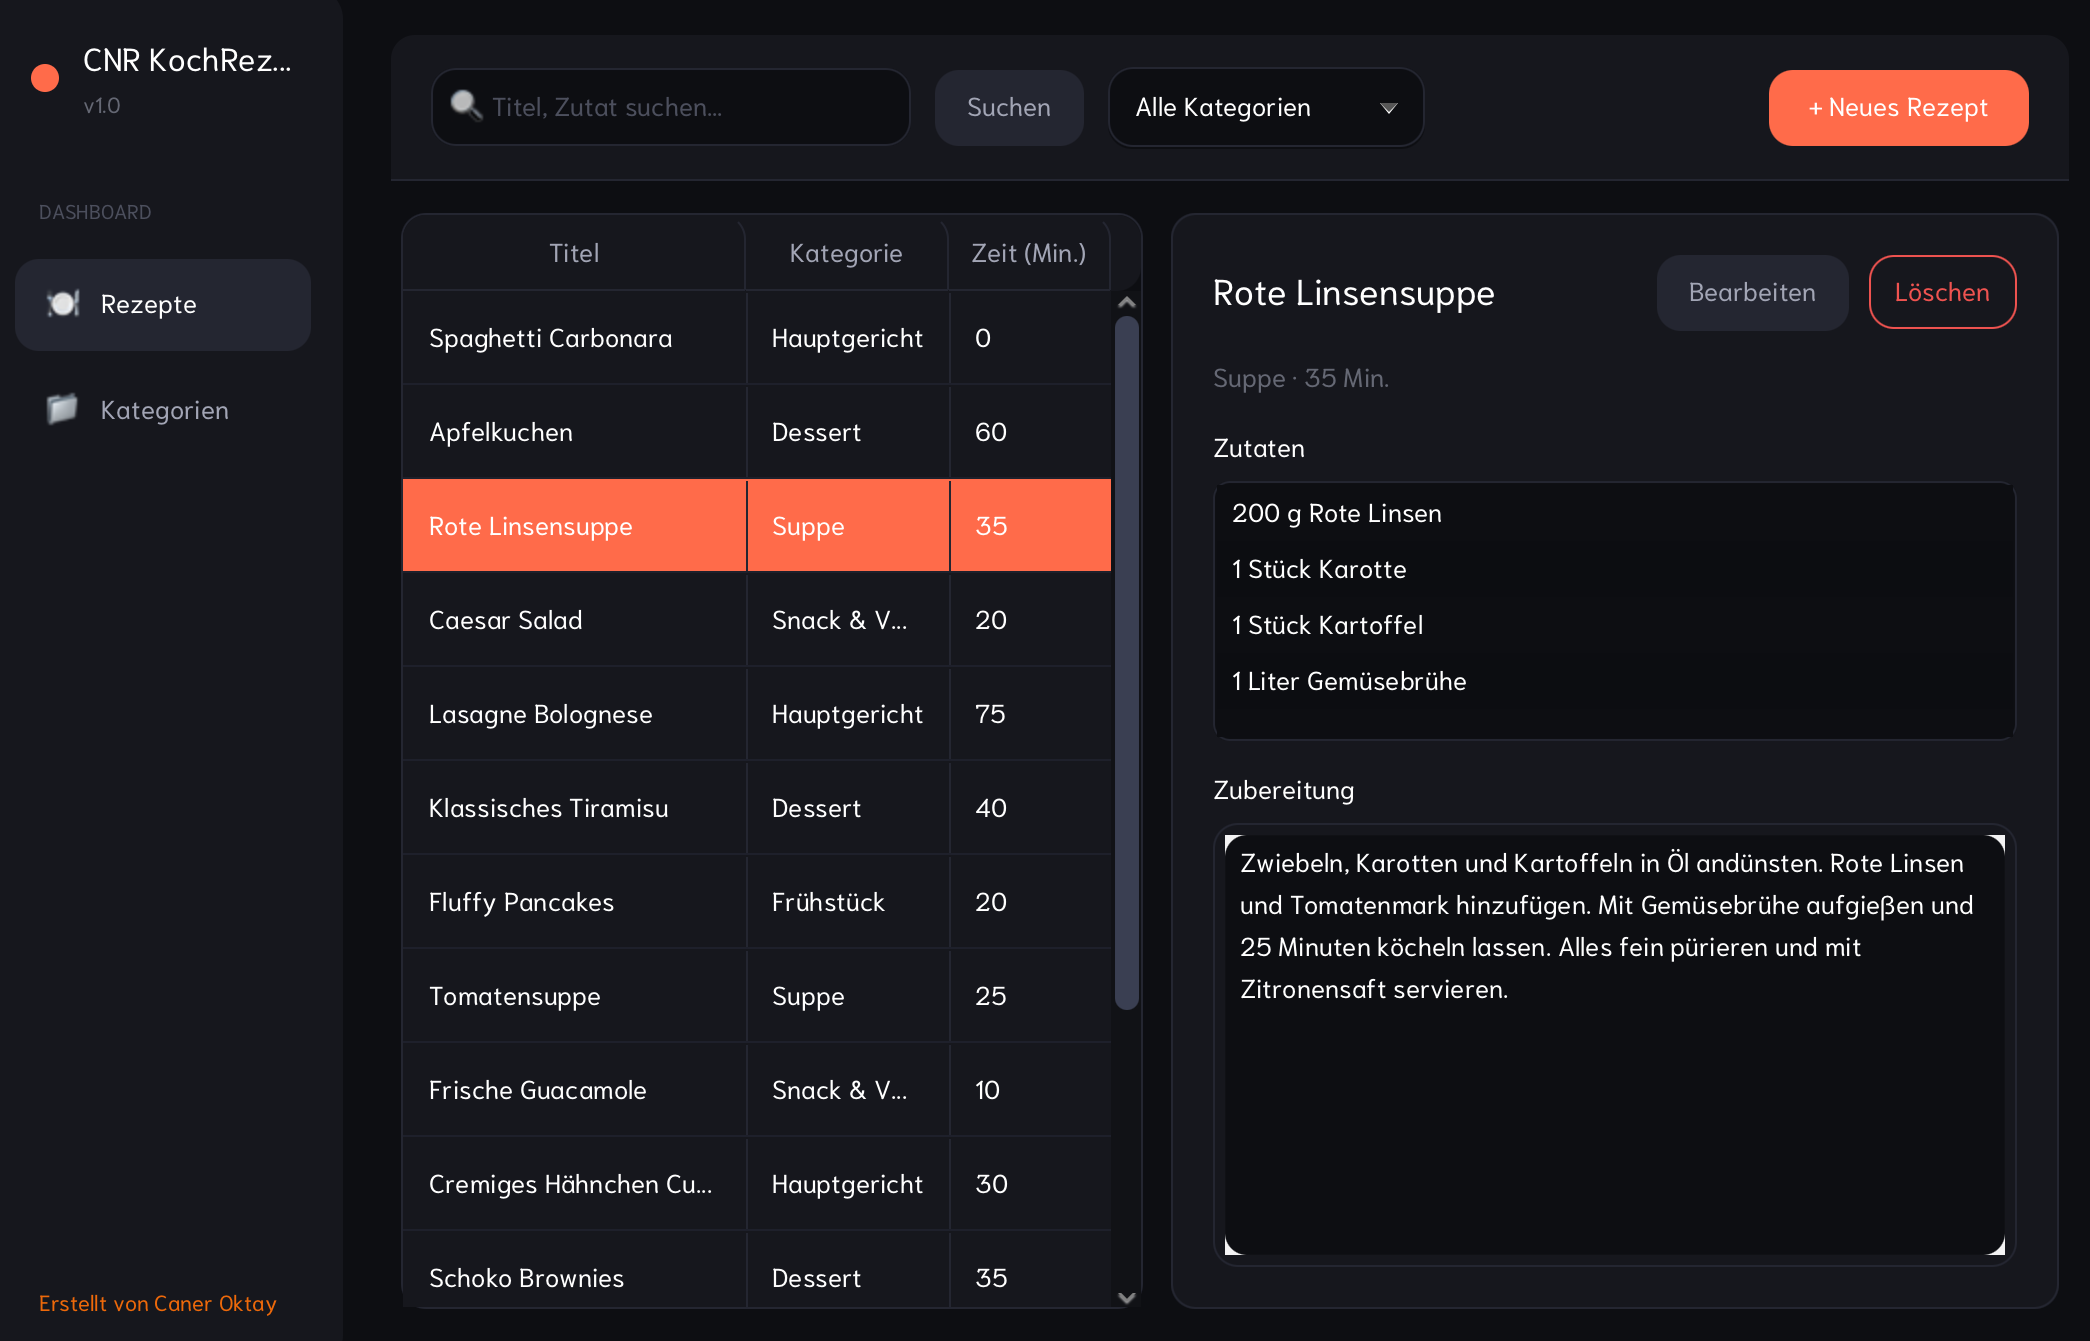This screenshot has height=1341, width=2090.
Task: Click the CNR KochRez... app title
Action: point(187,61)
